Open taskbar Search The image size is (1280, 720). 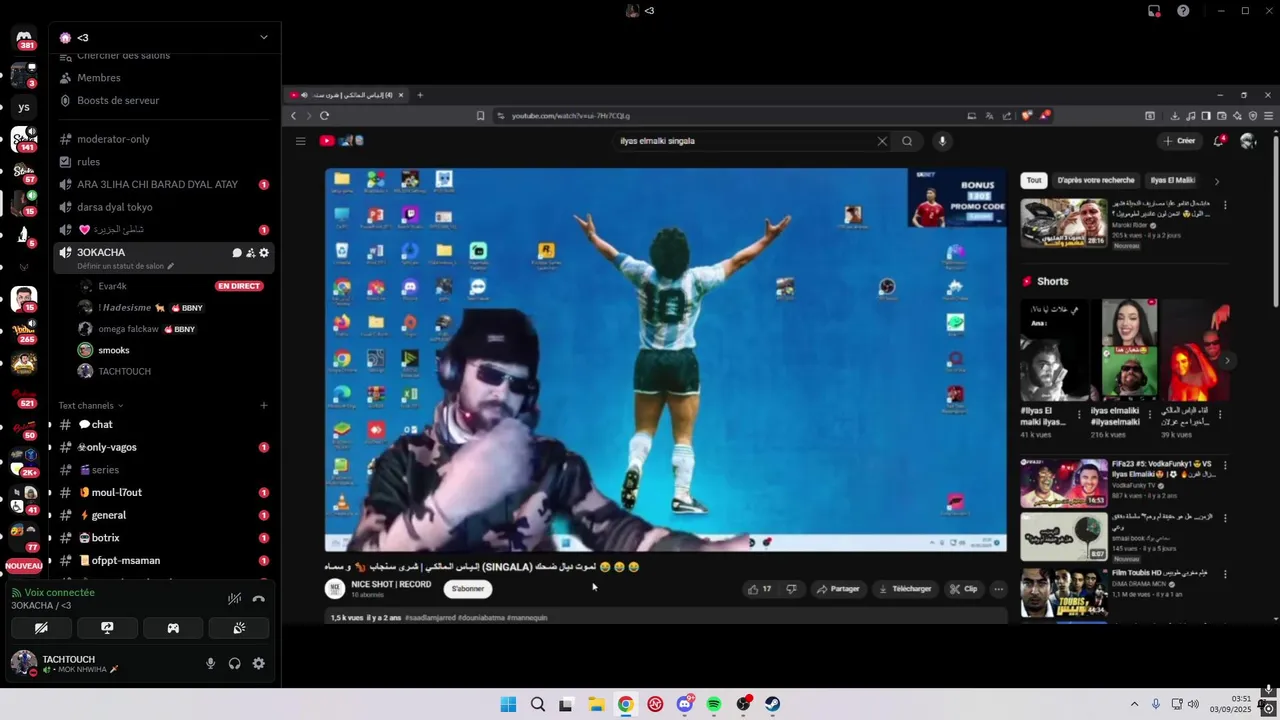(x=538, y=704)
